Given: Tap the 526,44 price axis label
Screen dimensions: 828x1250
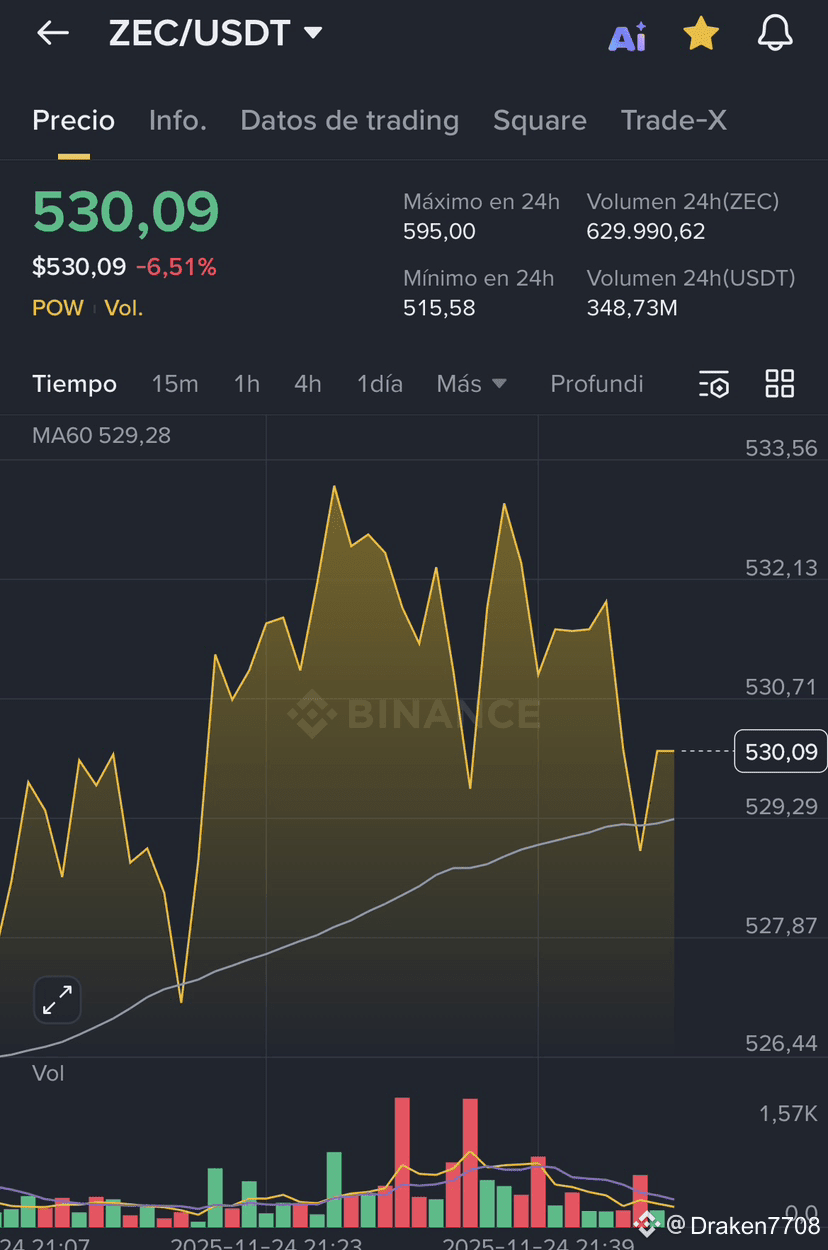Looking at the screenshot, I should click(781, 1044).
